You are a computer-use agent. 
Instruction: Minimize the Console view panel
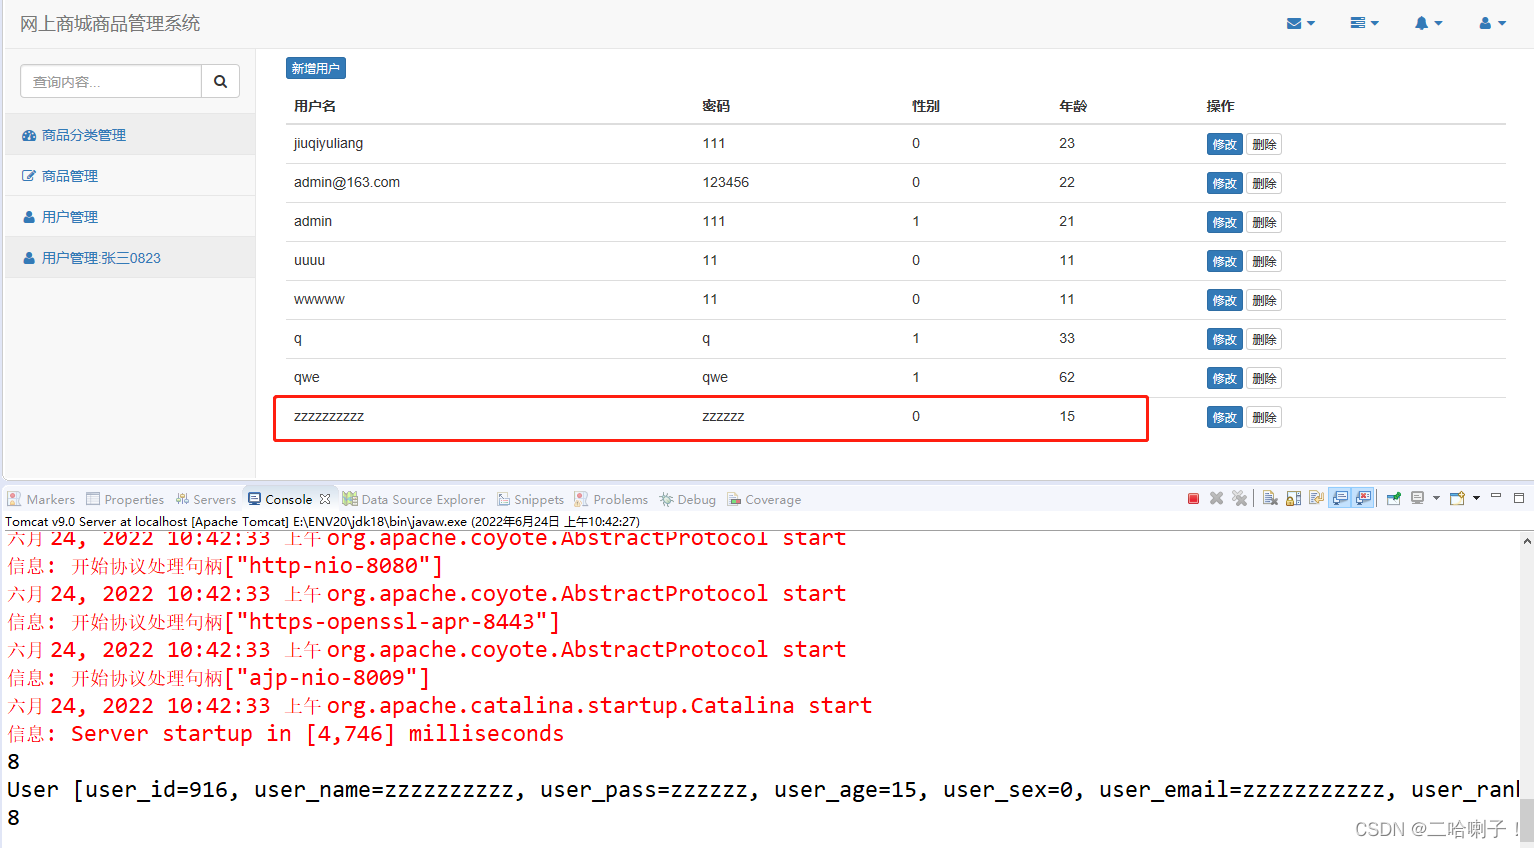click(x=1496, y=496)
